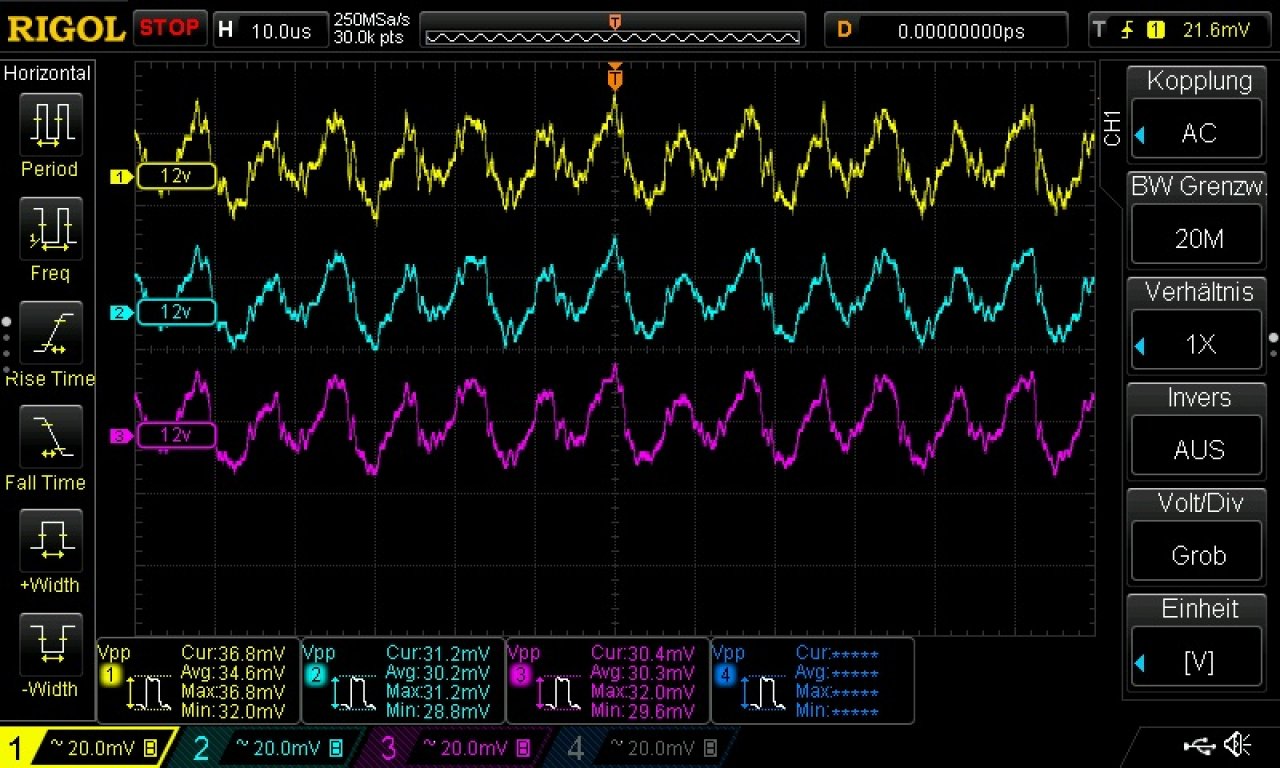The image size is (1280, 768).
Task: Click the orange trigger position marker on waveform
Action: coord(615,77)
